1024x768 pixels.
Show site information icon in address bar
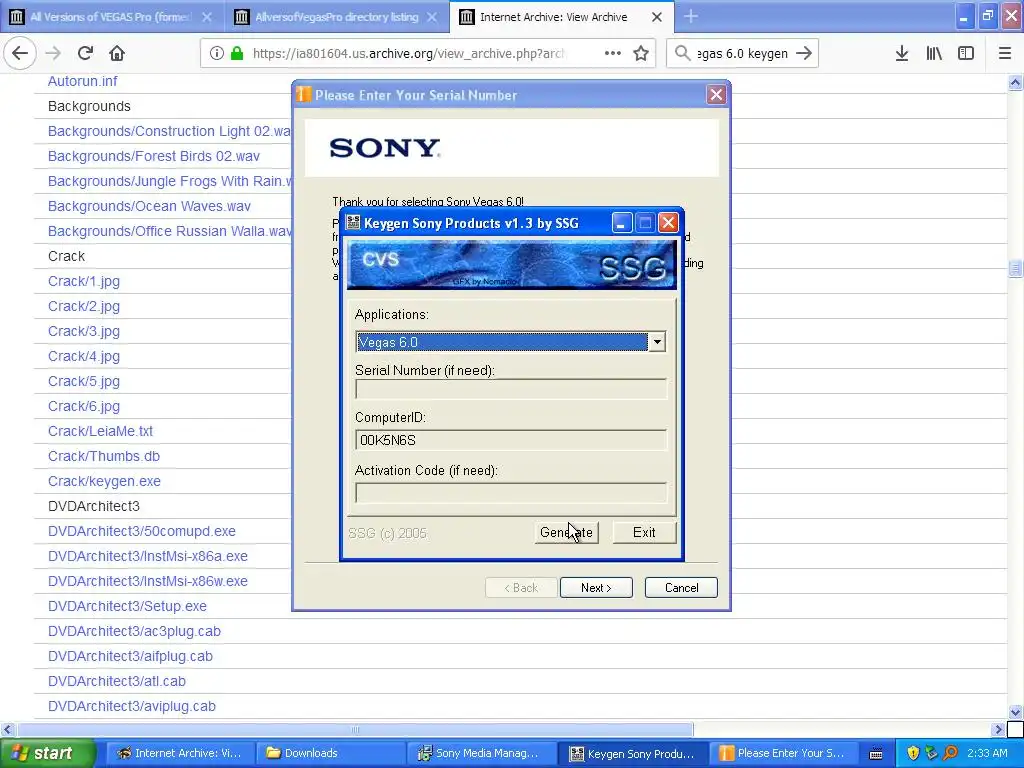coord(216,54)
